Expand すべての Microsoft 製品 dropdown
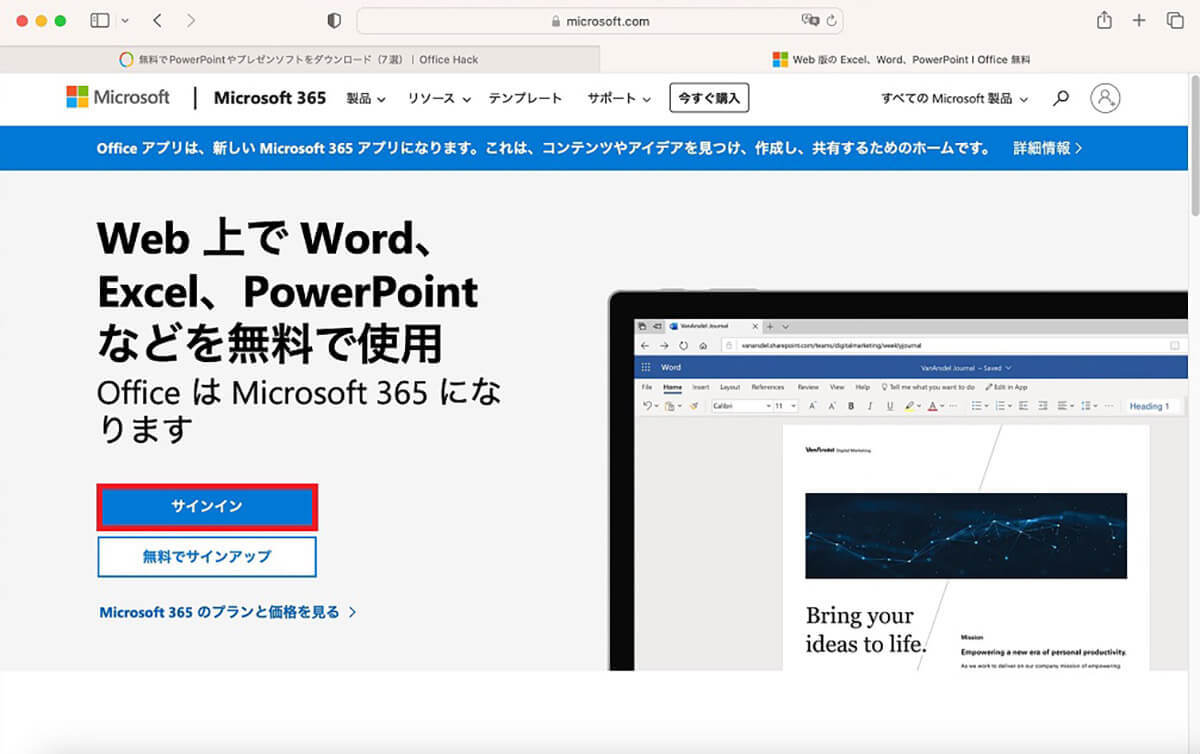Image resolution: width=1200 pixels, height=754 pixels. (x=955, y=98)
